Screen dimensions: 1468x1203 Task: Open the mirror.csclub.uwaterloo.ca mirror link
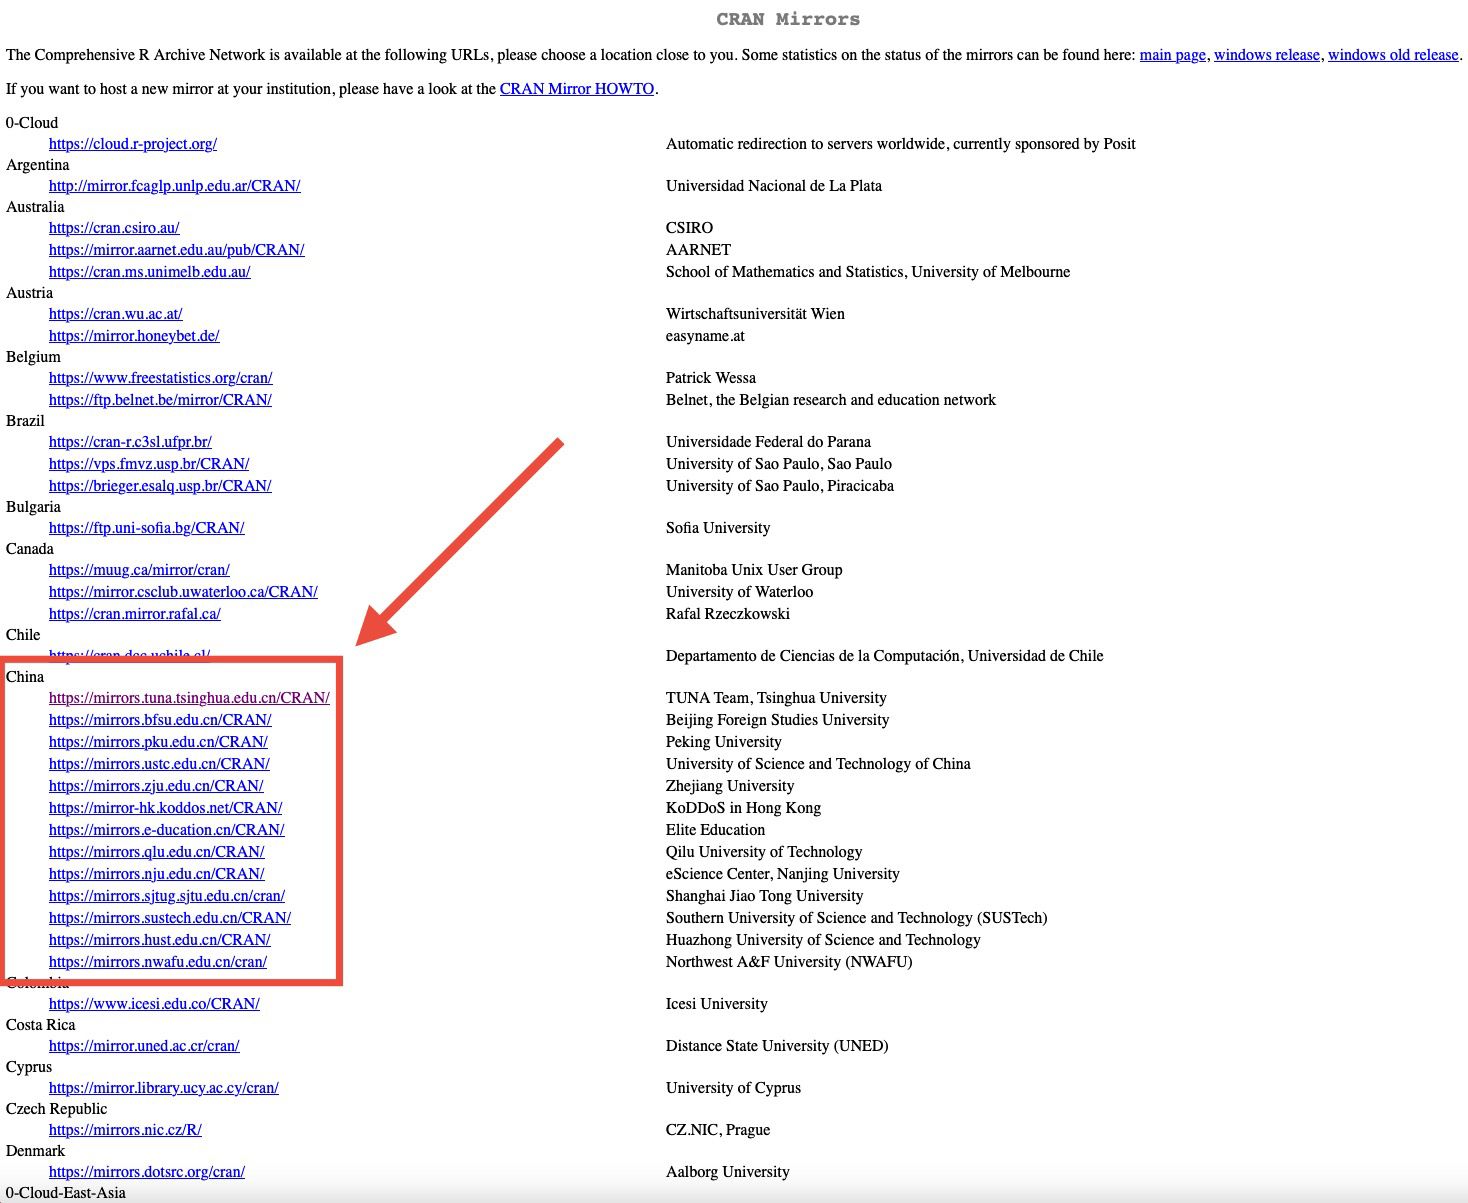(183, 592)
